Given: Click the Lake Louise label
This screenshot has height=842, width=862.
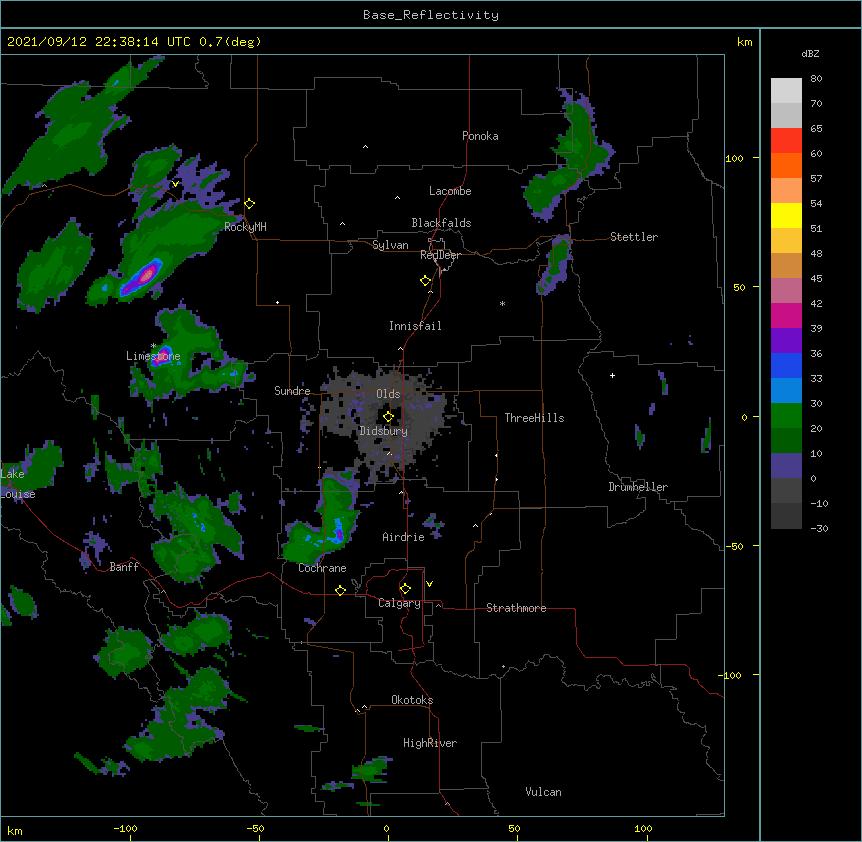Looking at the screenshot, I should coord(18,484).
